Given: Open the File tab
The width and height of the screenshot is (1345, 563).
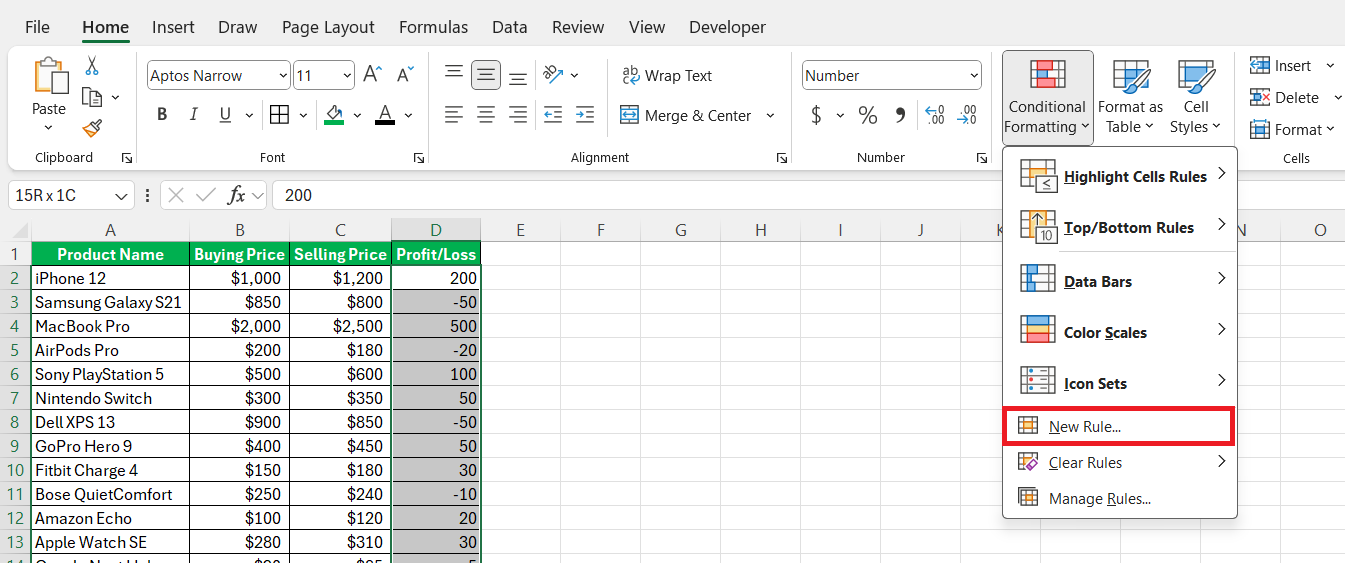Looking at the screenshot, I should pos(37,27).
